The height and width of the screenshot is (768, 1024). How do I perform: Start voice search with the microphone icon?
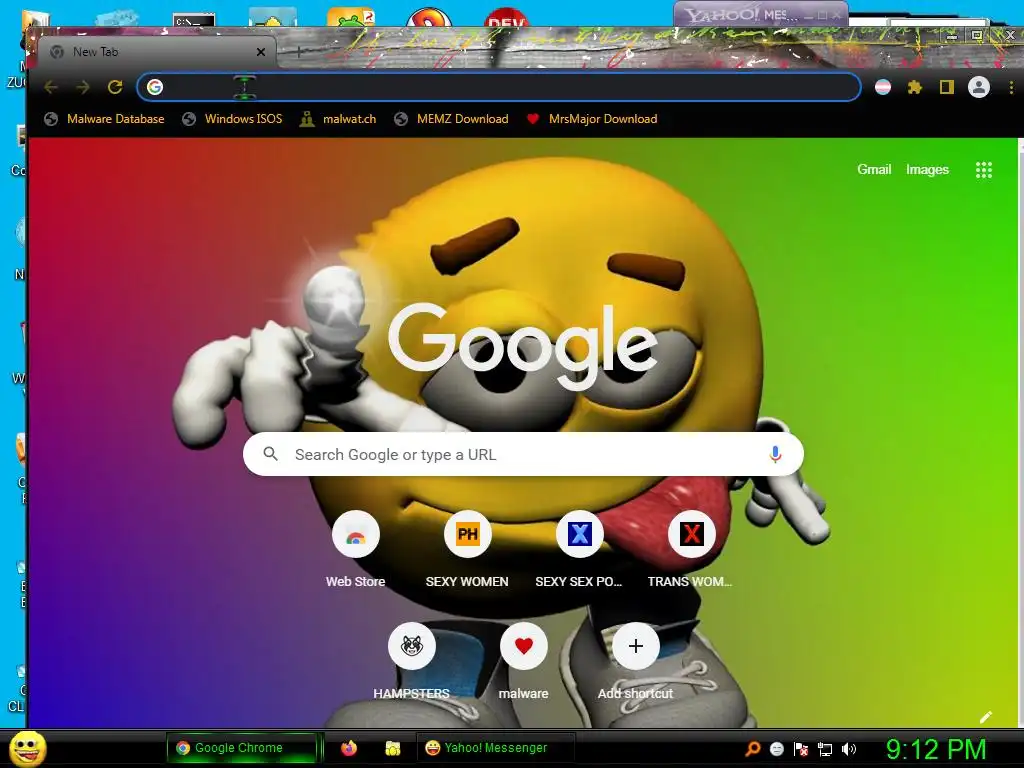pyautogui.click(x=775, y=454)
